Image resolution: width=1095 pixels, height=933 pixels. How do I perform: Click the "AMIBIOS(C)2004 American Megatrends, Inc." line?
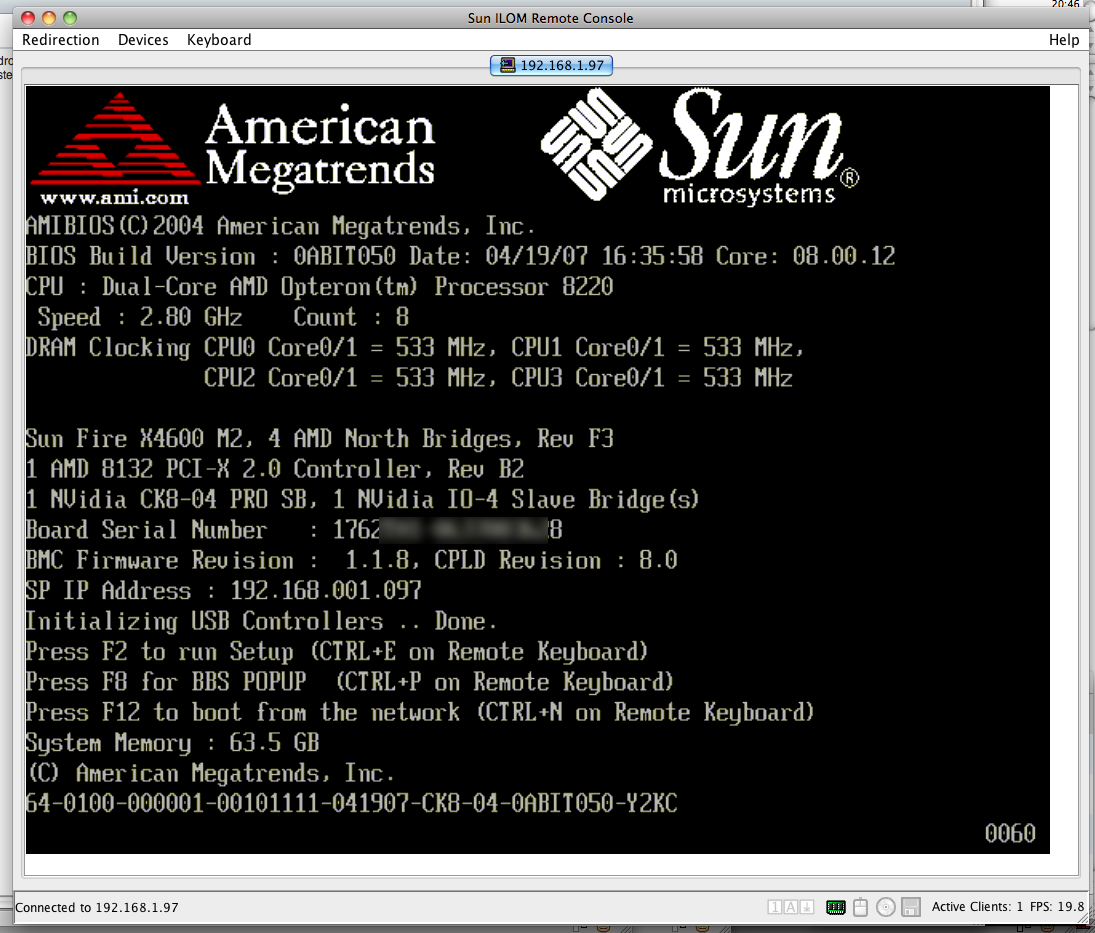pyautogui.click(x=281, y=226)
